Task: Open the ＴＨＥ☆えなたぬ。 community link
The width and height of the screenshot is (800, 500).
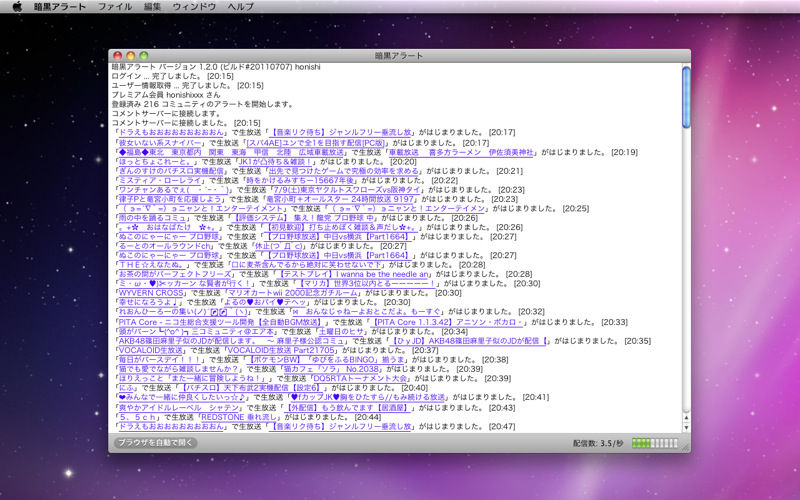Action: coord(153,265)
